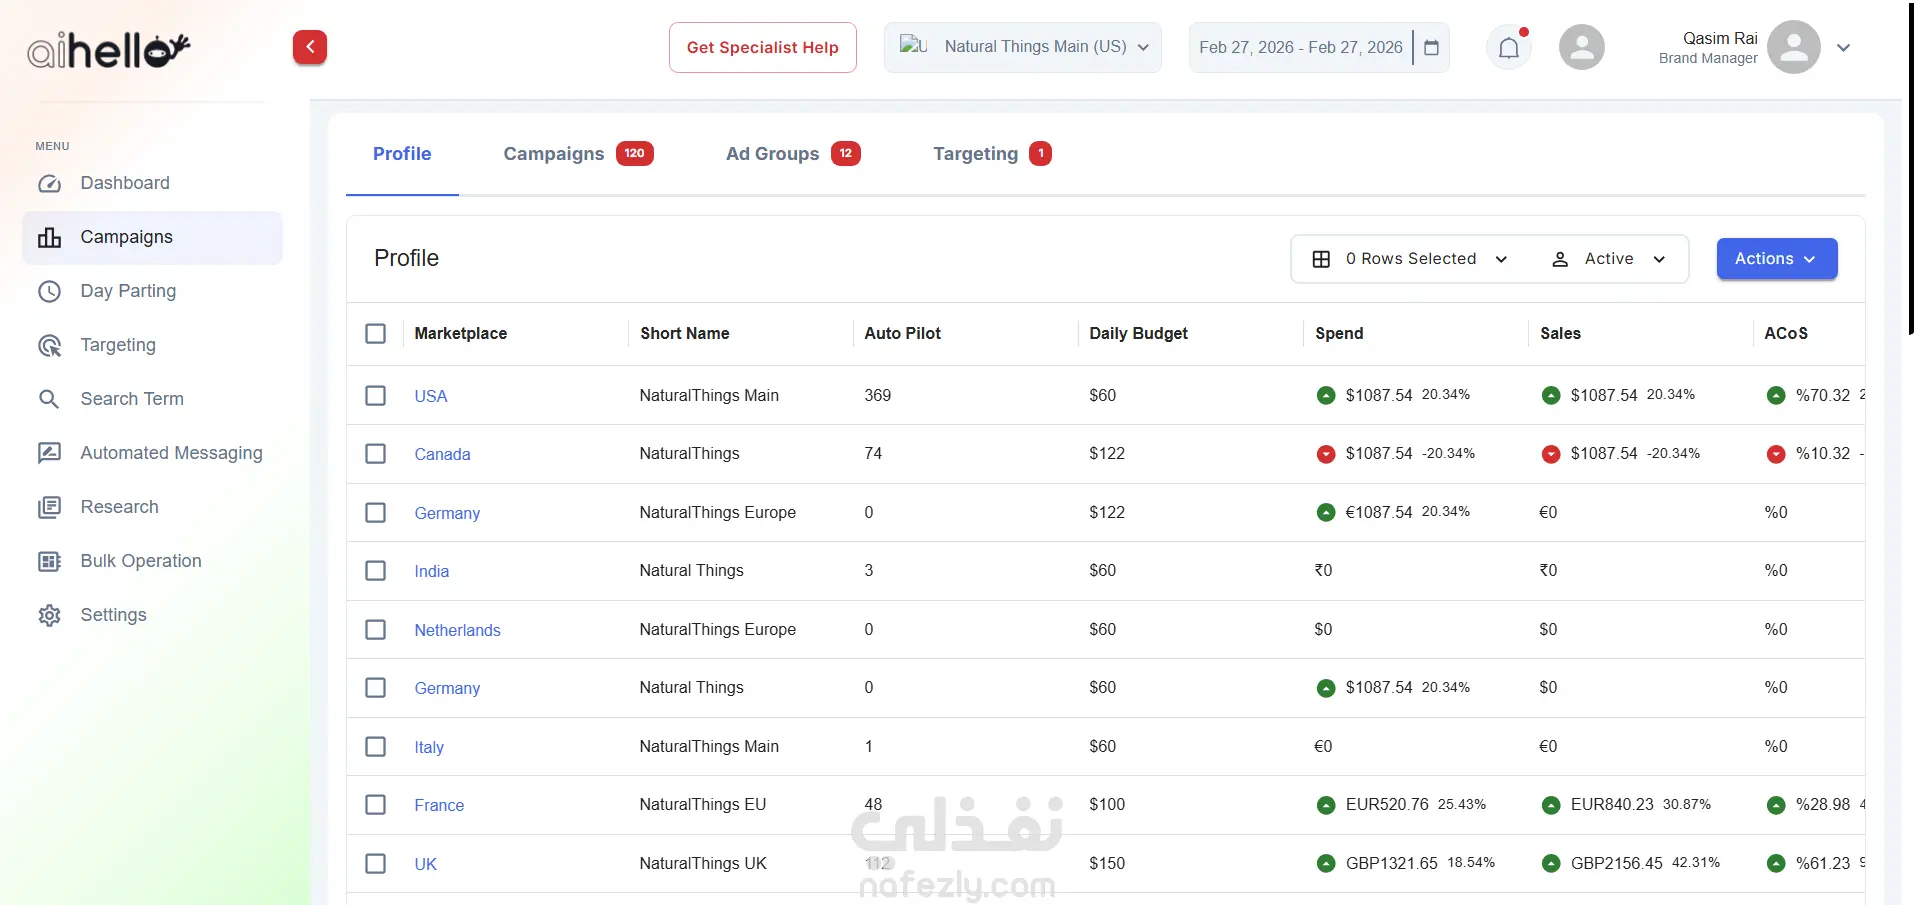Open the Natural Things Main (US) dropdown
Viewport: 1914px width, 905px height.
click(x=1023, y=47)
